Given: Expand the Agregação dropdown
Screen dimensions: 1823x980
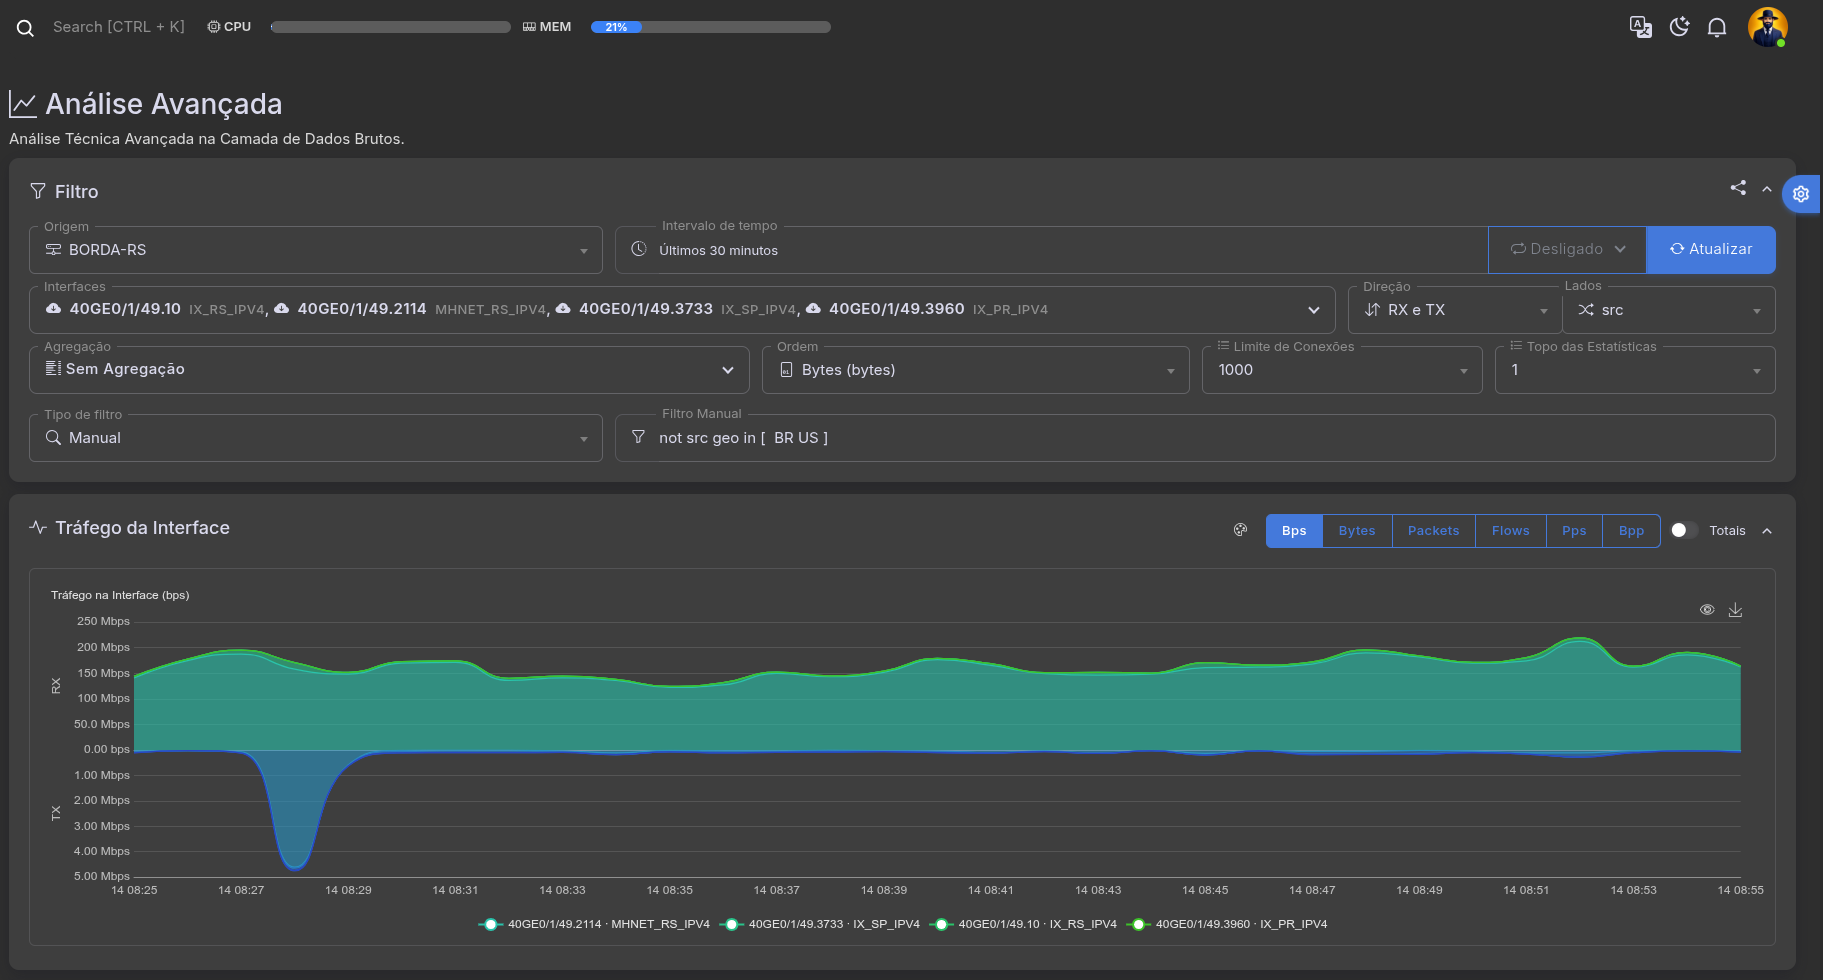Looking at the screenshot, I should pyautogui.click(x=389, y=370).
